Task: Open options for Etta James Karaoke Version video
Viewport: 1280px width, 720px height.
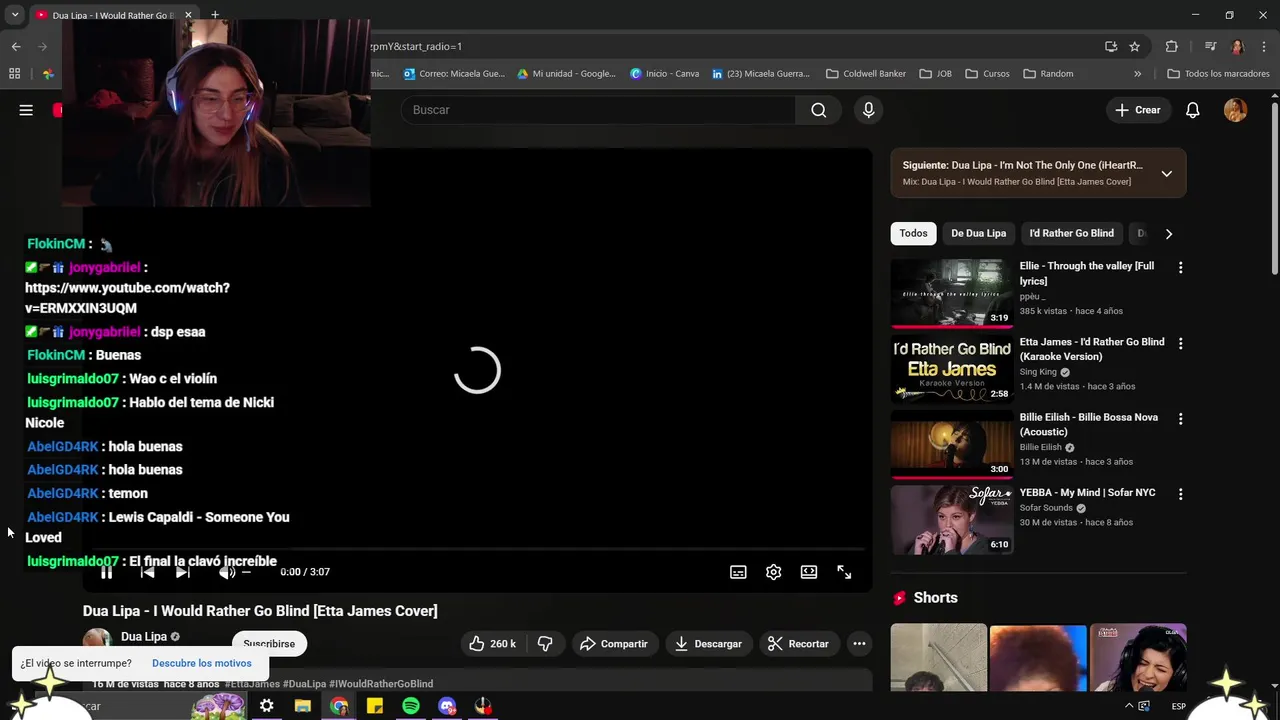Action: tap(1180, 343)
